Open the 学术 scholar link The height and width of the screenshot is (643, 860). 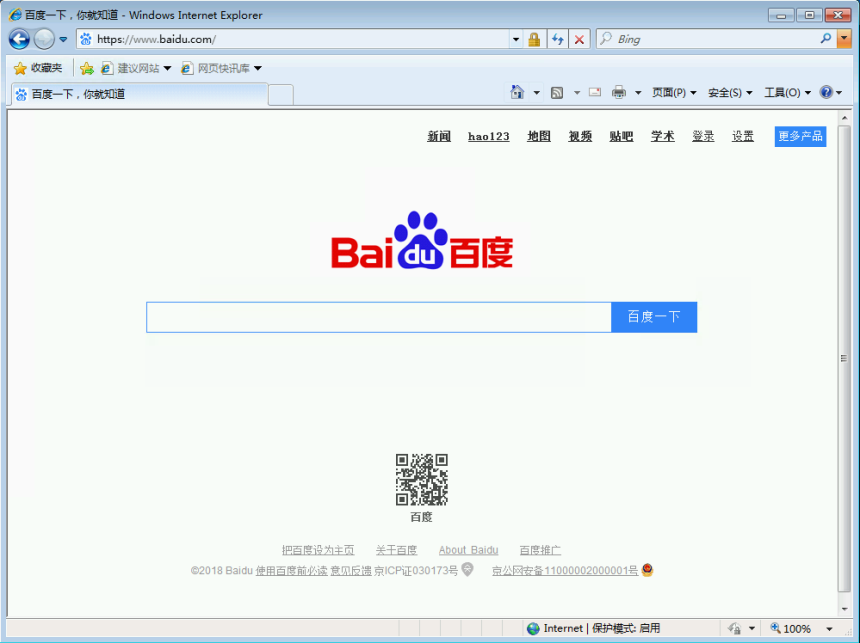coord(662,136)
